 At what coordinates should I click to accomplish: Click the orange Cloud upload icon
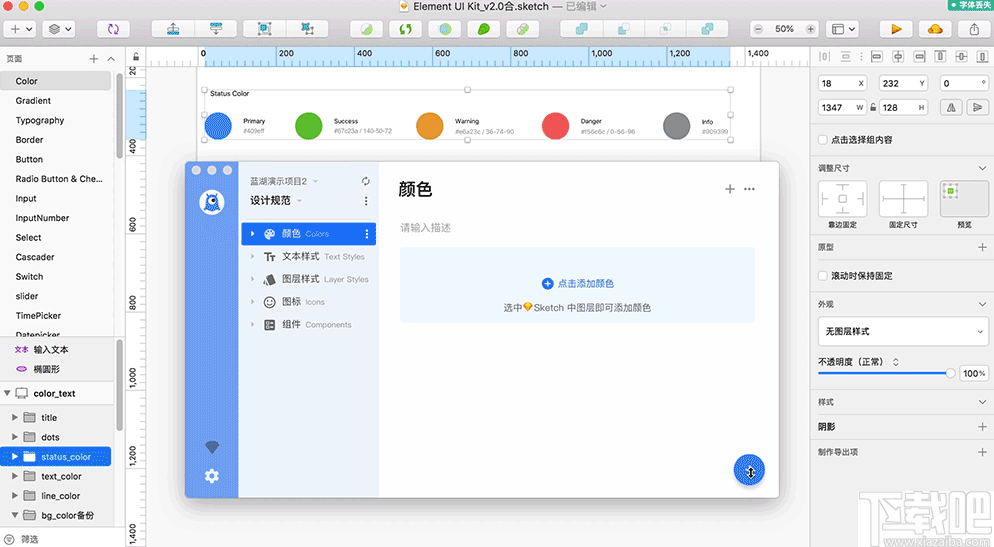[935, 29]
